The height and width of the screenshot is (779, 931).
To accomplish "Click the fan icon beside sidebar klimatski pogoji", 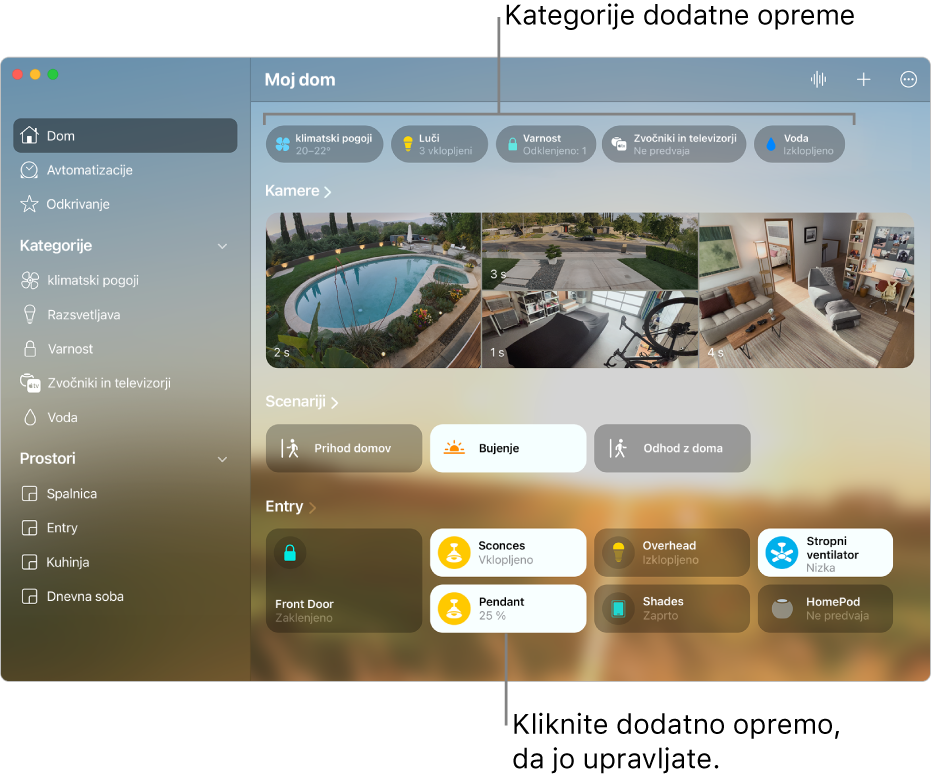I will (x=30, y=280).
